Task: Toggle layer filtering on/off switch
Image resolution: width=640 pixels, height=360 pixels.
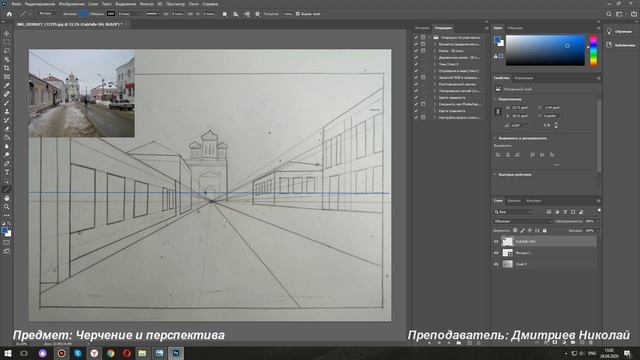Action: [x=599, y=211]
